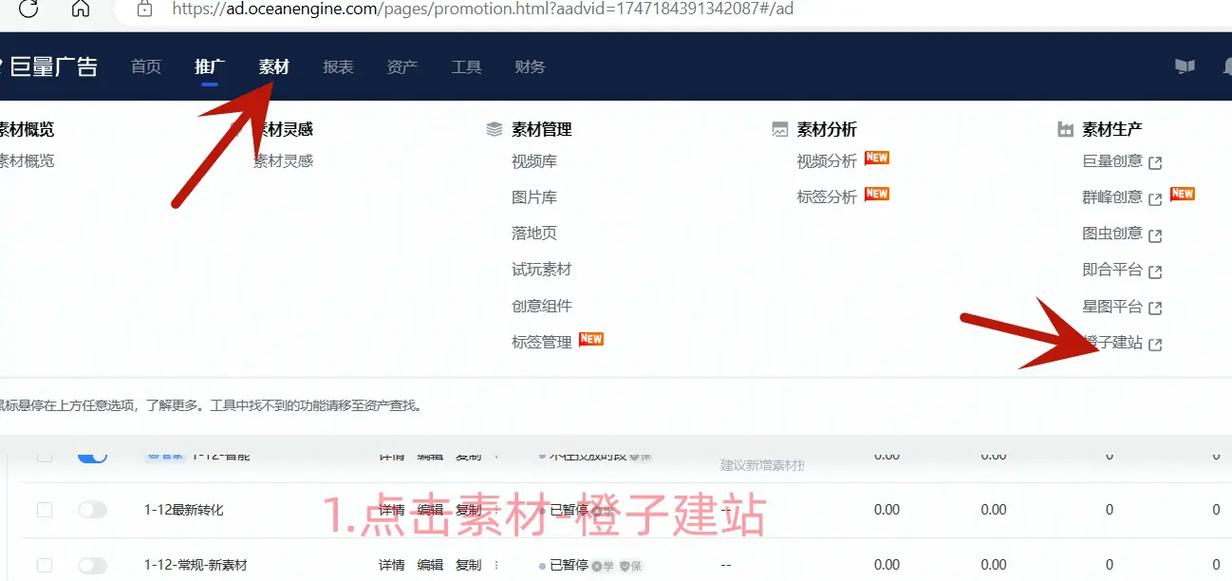Open more actions for 1-12-常规-新素材
The height and width of the screenshot is (581, 1232).
(496, 565)
